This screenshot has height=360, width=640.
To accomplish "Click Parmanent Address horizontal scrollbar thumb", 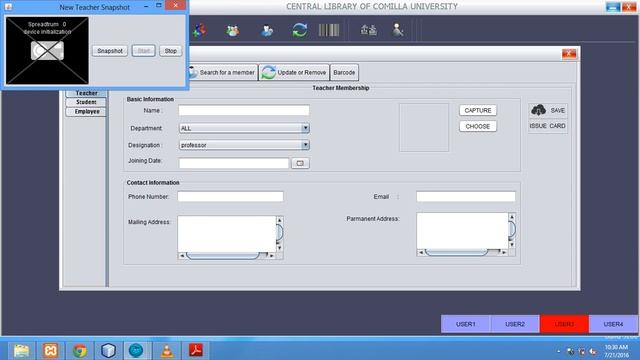I will pyautogui.click(x=456, y=253).
